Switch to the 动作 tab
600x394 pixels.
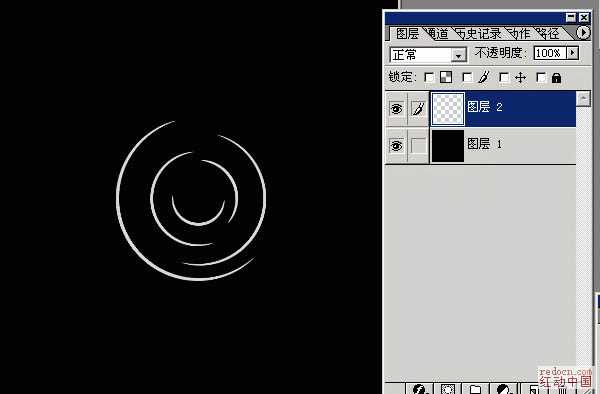pyautogui.click(x=519, y=34)
